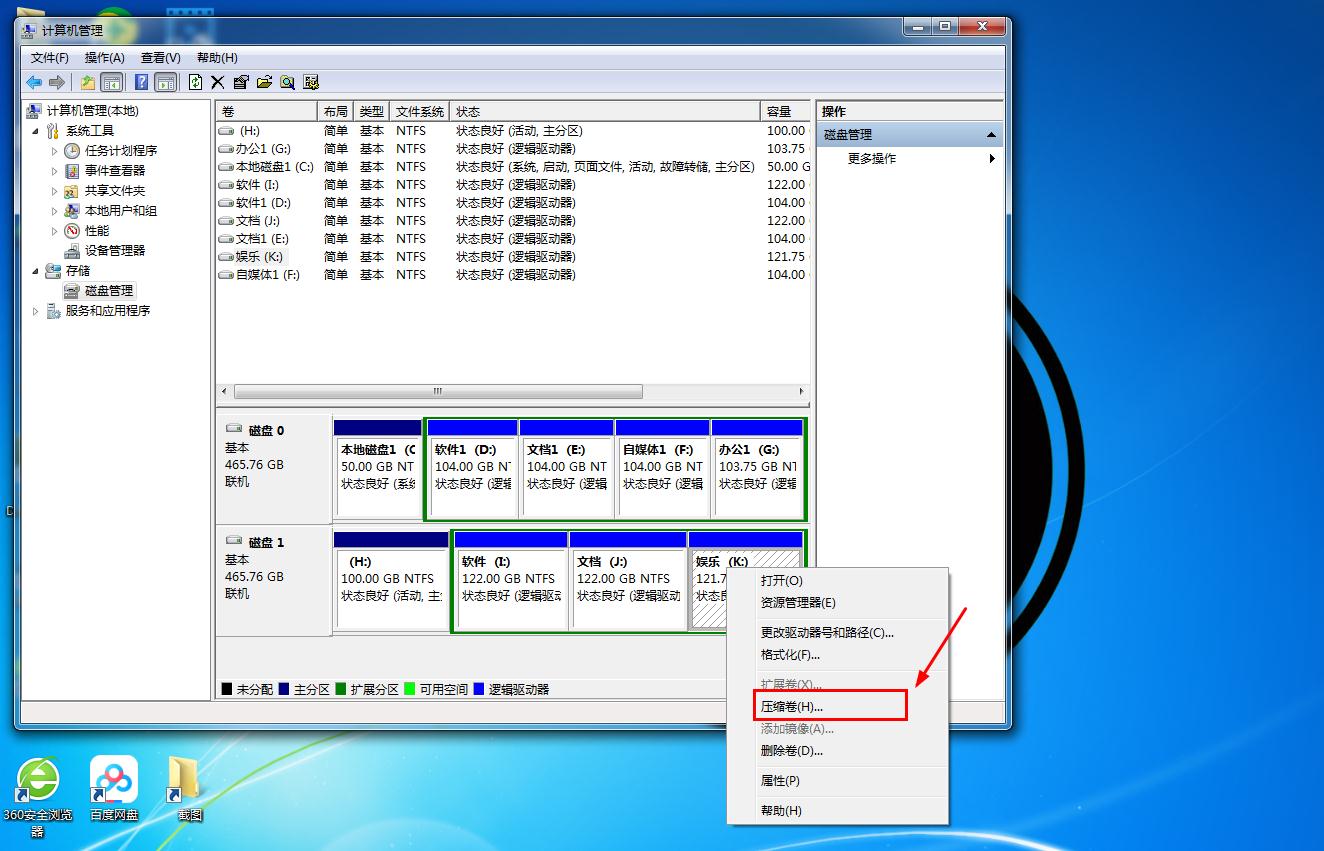Click the Up one level folder icon
Screen dimensions: 1324x851
pos(88,82)
